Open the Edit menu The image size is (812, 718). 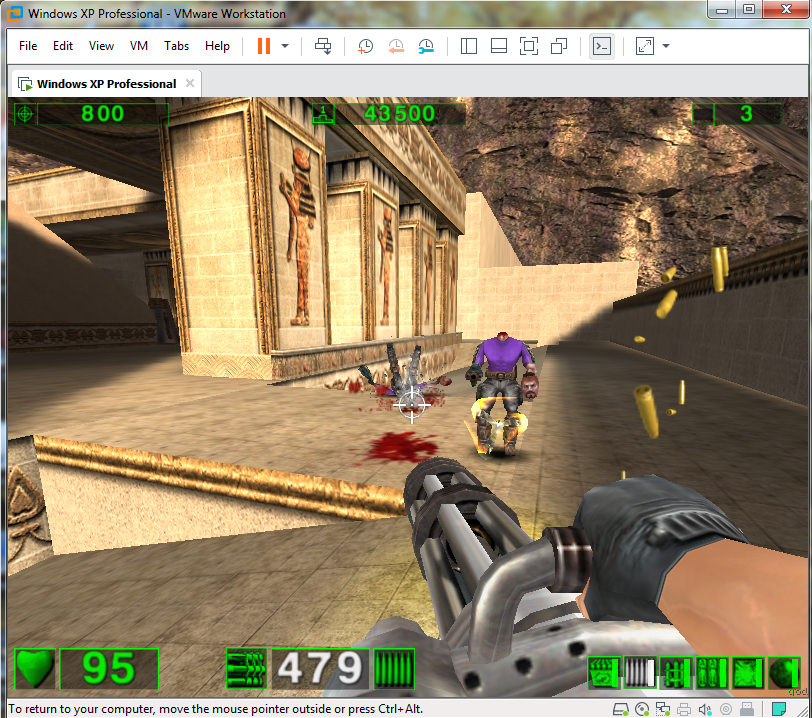(63, 46)
